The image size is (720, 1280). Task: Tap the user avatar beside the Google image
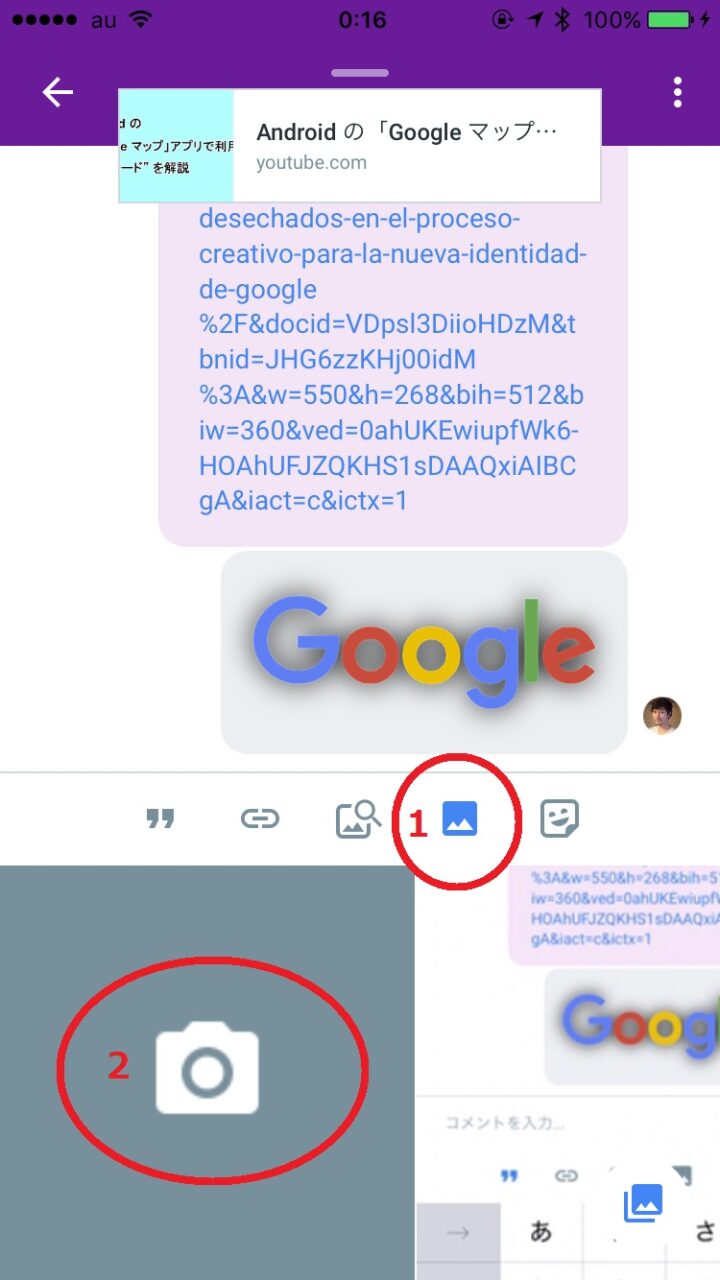tap(662, 716)
